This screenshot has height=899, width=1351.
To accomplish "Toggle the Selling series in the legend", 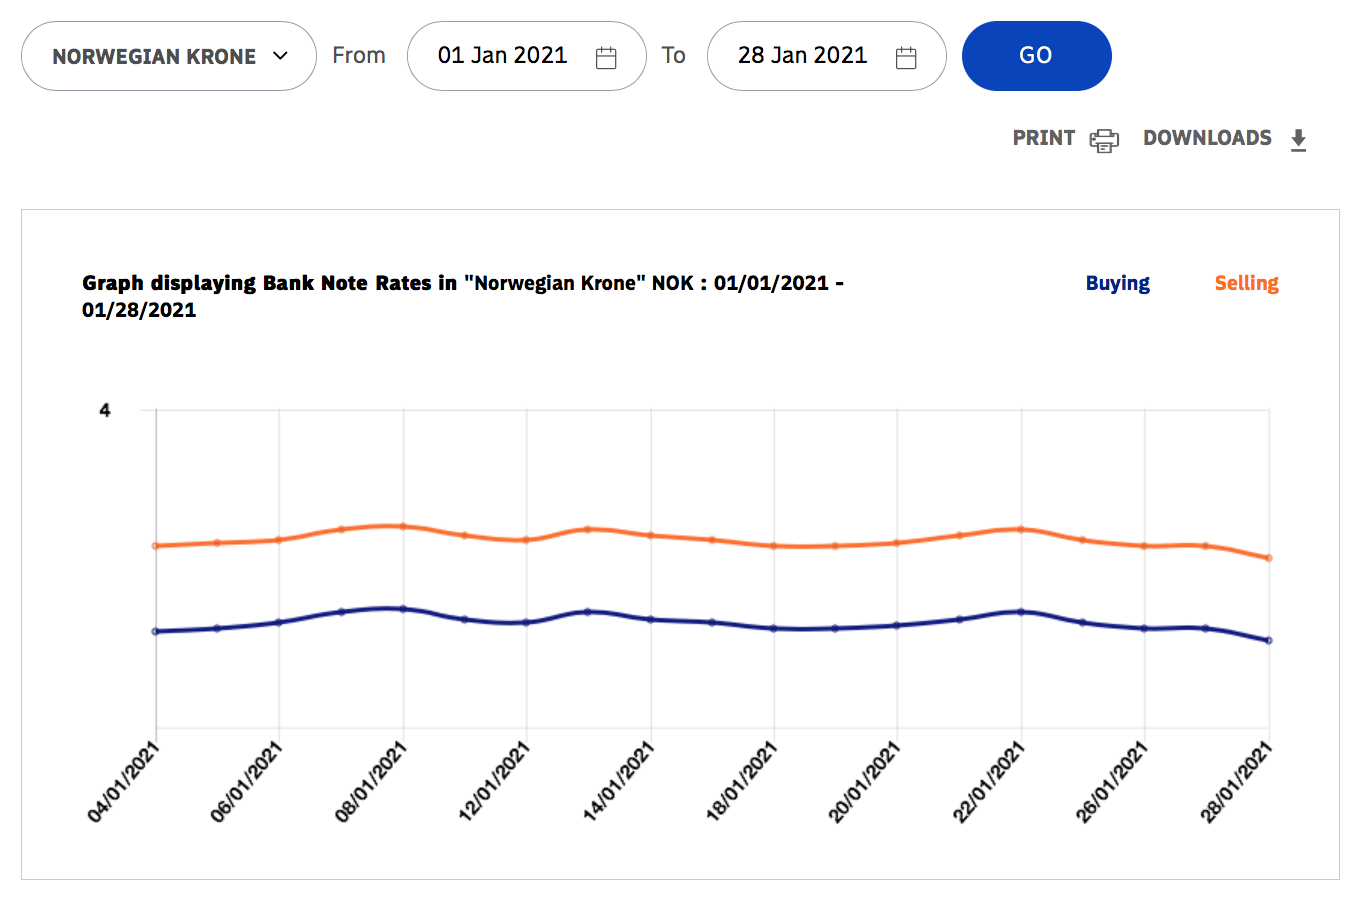I will 1246,283.
